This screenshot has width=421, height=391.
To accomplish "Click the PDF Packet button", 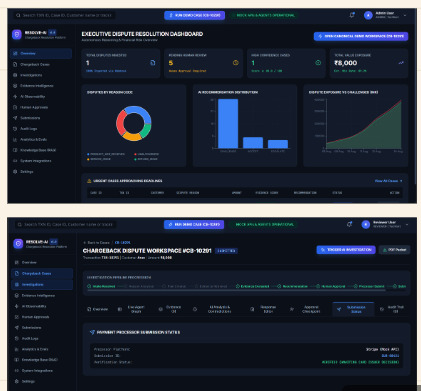I will 394,250.
